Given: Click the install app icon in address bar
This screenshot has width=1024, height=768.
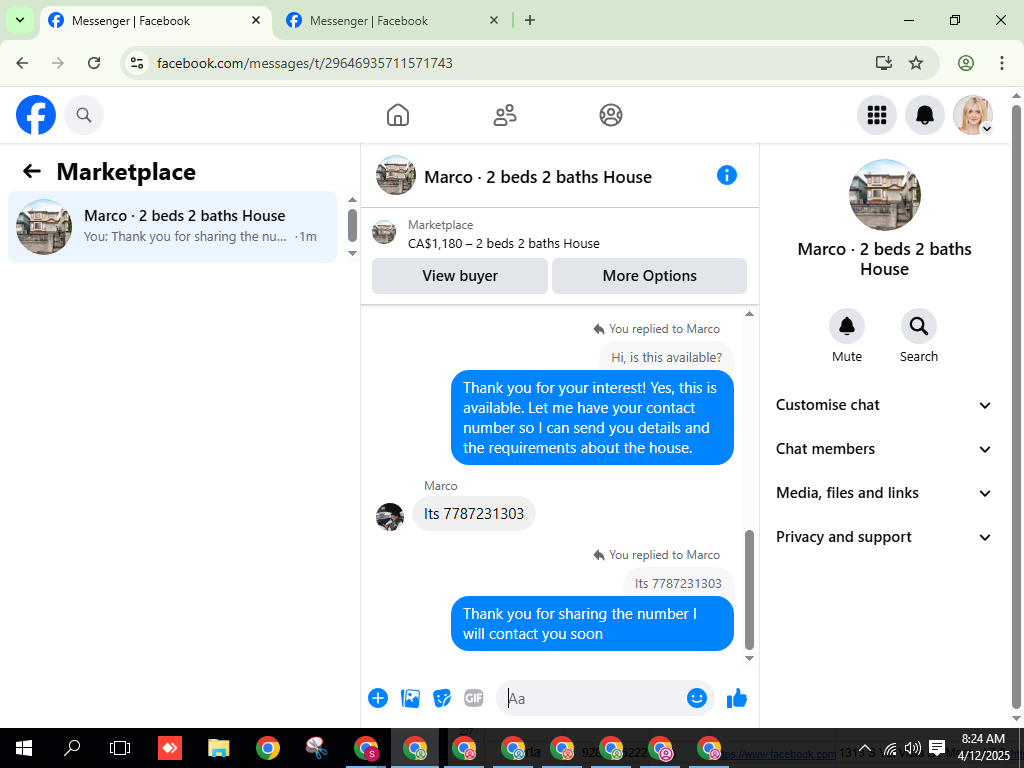Looking at the screenshot, I should pyautogui.click(x=884, y=63).
